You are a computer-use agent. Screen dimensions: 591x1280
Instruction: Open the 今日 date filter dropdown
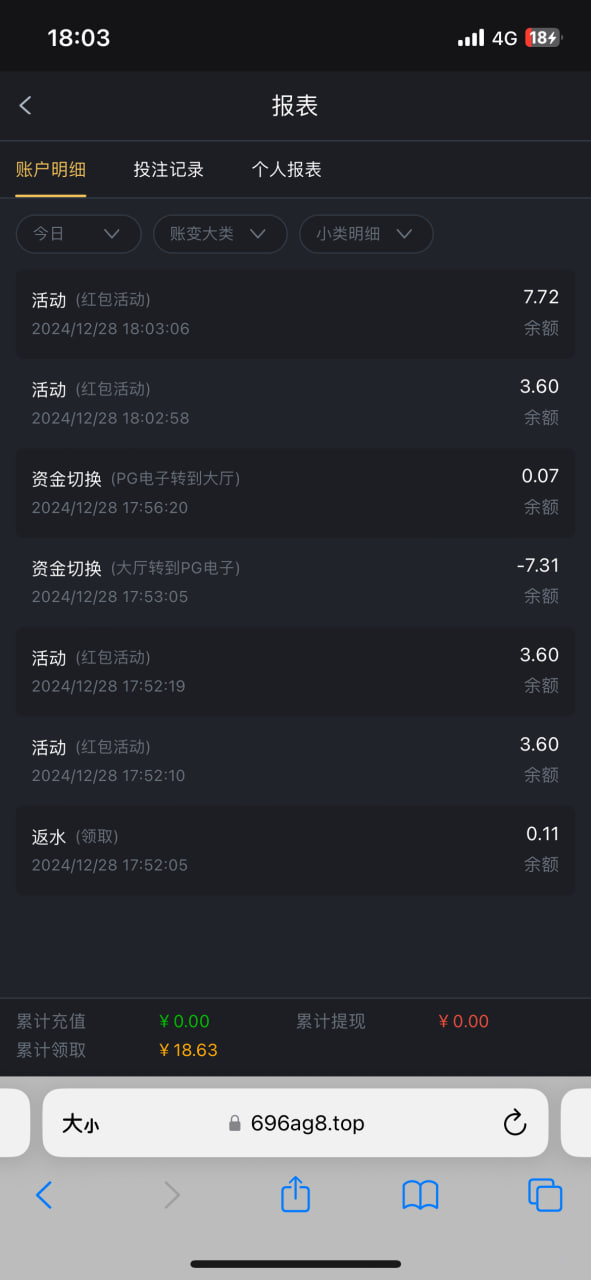click(x=78, y=233)
